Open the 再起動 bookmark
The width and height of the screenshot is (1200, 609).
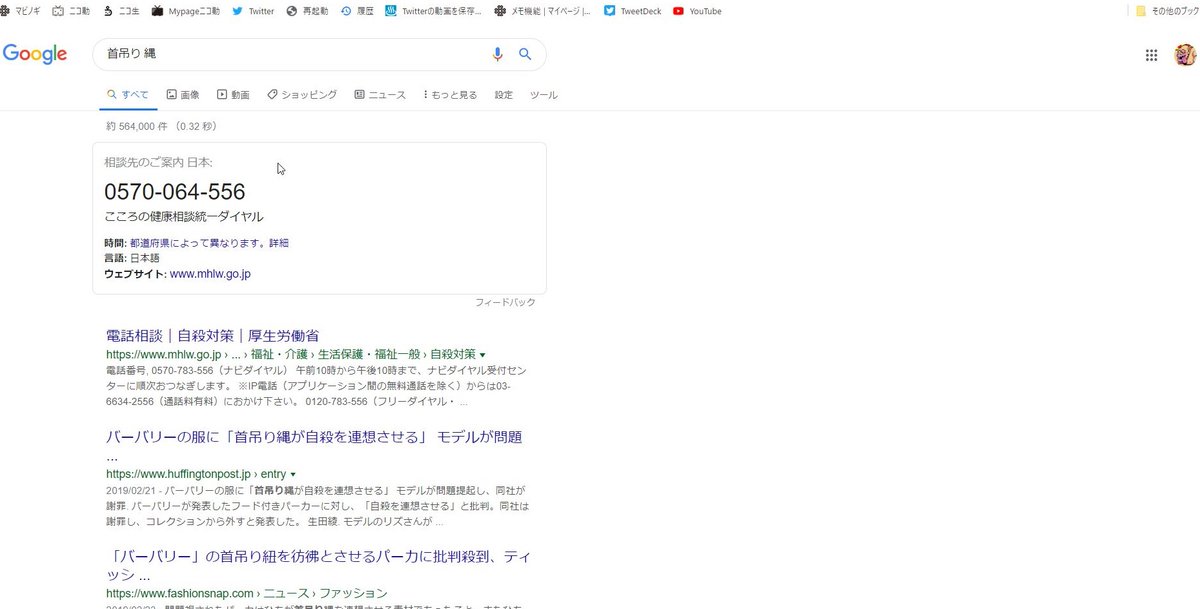307,11
